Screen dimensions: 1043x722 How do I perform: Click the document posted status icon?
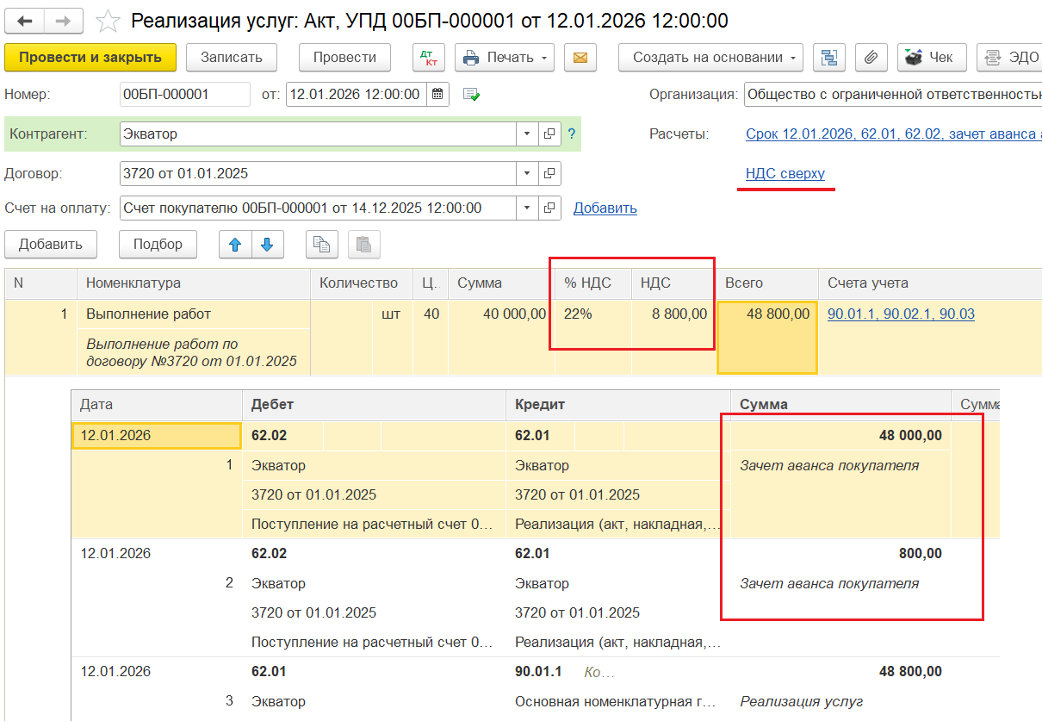[x=471, y=95]
